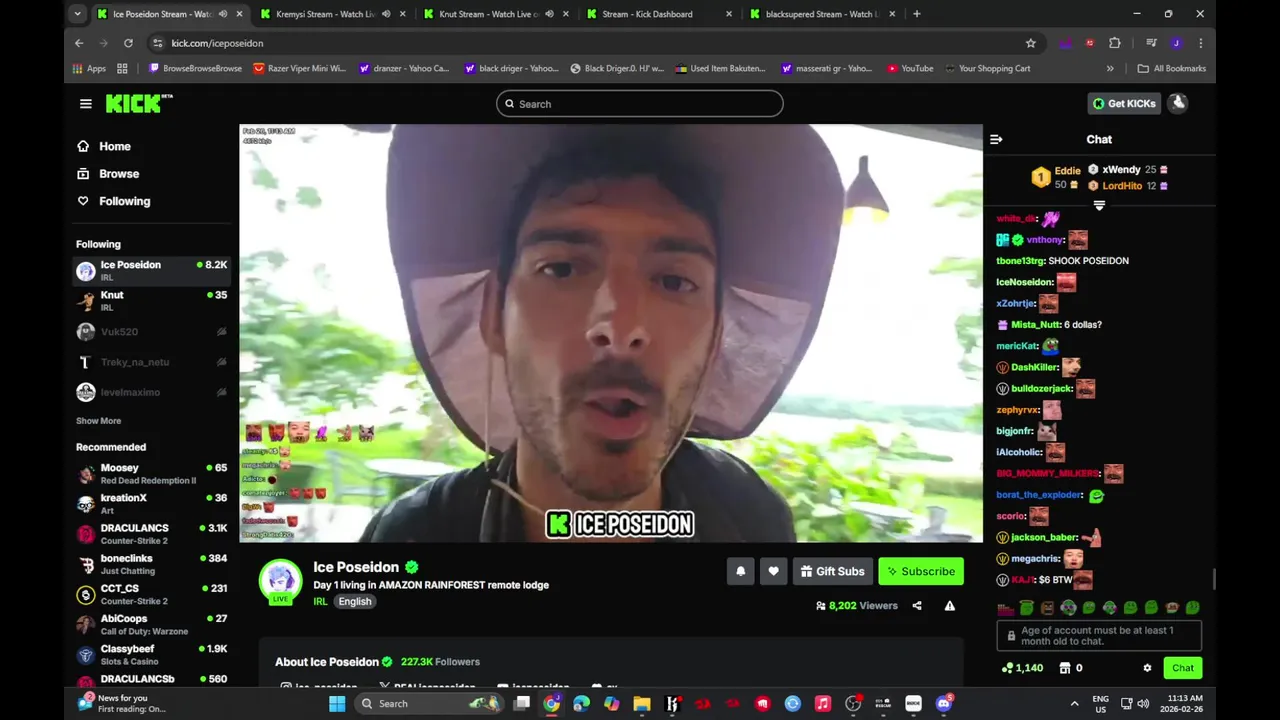Open the Browse sidebar link
Viewport: 1280px width, 720px height.
pos(119,173)
